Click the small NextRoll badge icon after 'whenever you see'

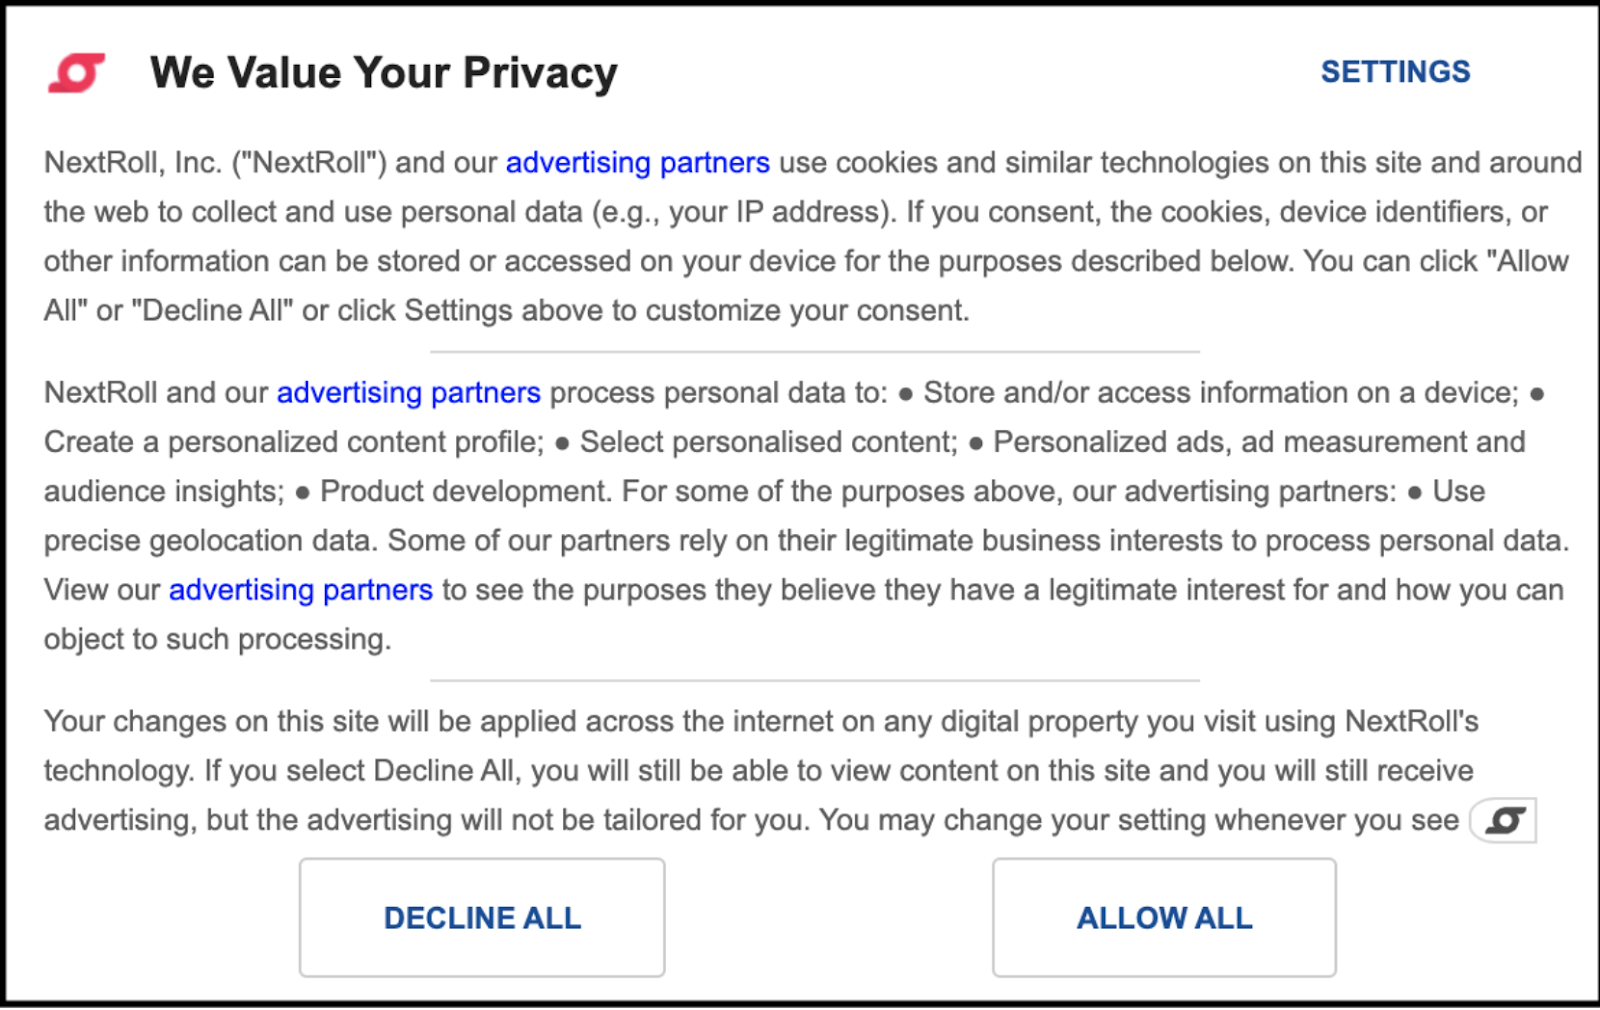pos(1503,820)
